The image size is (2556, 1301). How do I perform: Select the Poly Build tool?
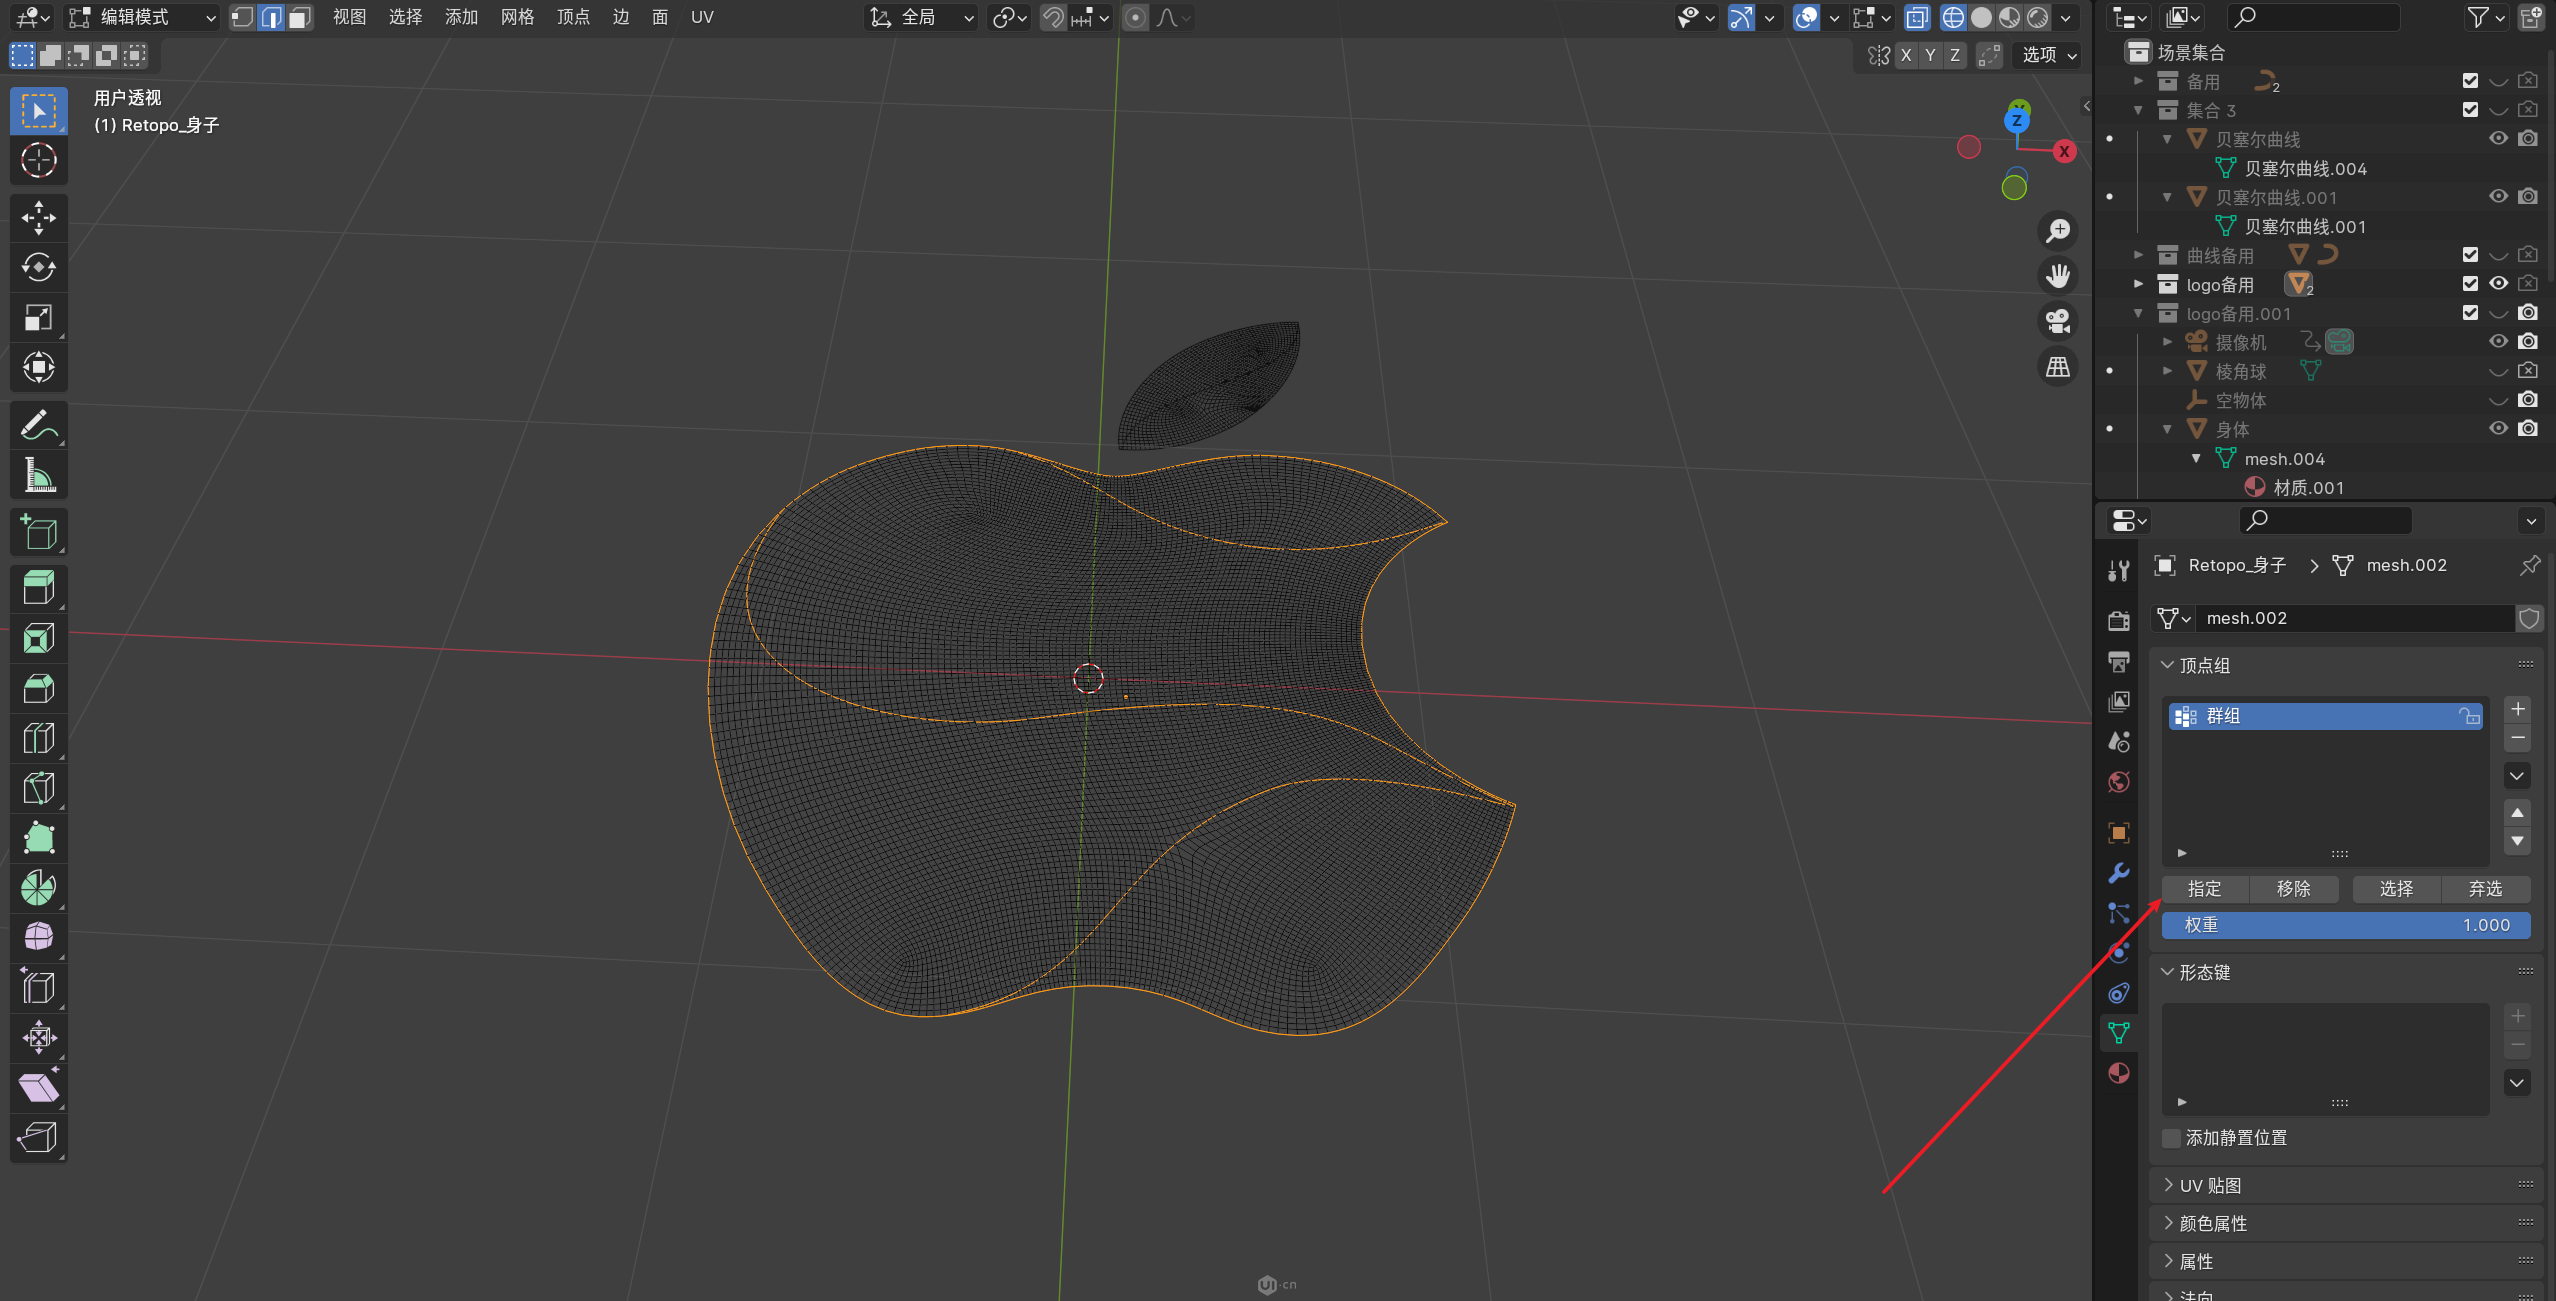[39, 838]
